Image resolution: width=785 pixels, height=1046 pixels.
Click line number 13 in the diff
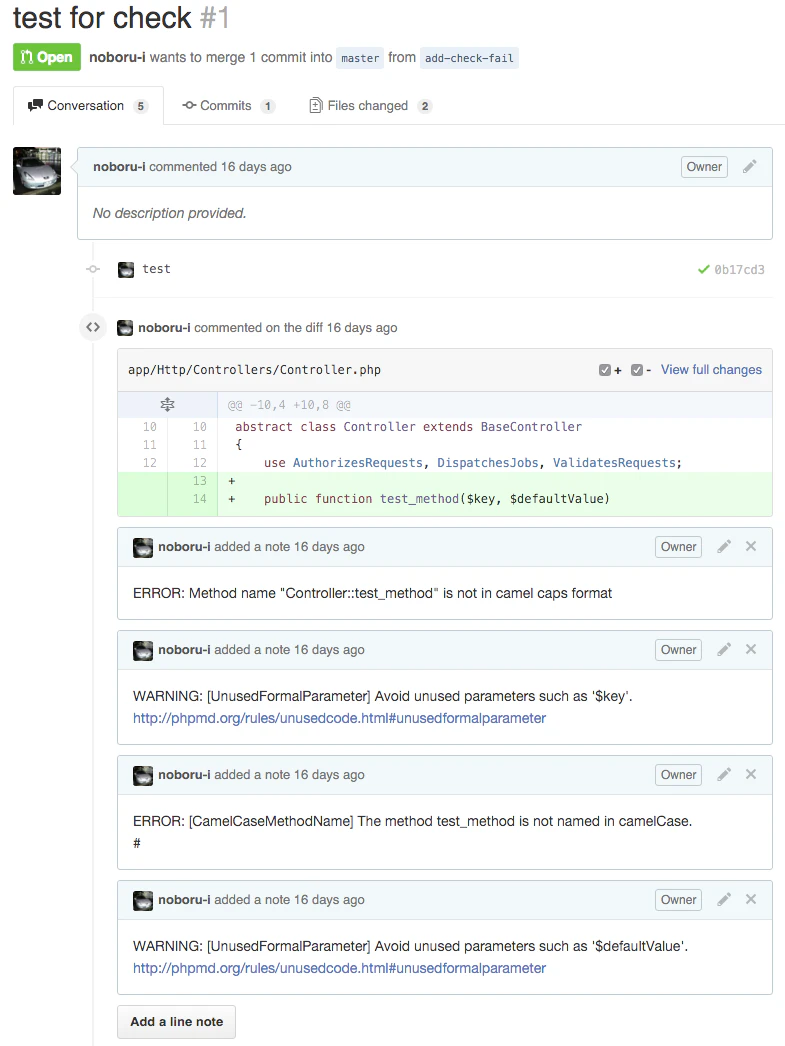(199, 480)
